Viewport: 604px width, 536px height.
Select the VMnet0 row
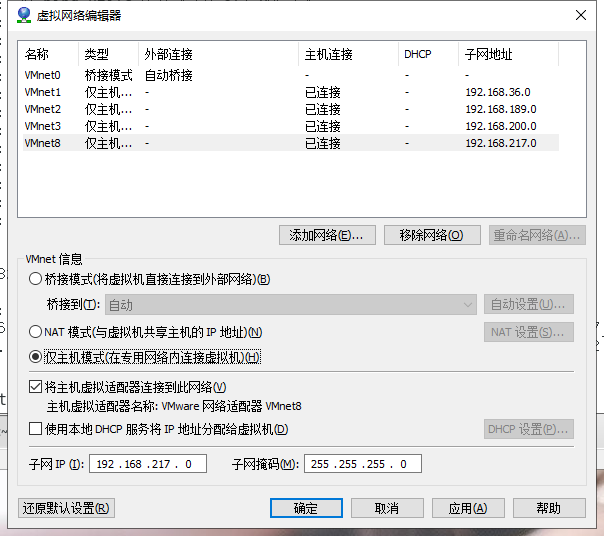coord(291,75)
